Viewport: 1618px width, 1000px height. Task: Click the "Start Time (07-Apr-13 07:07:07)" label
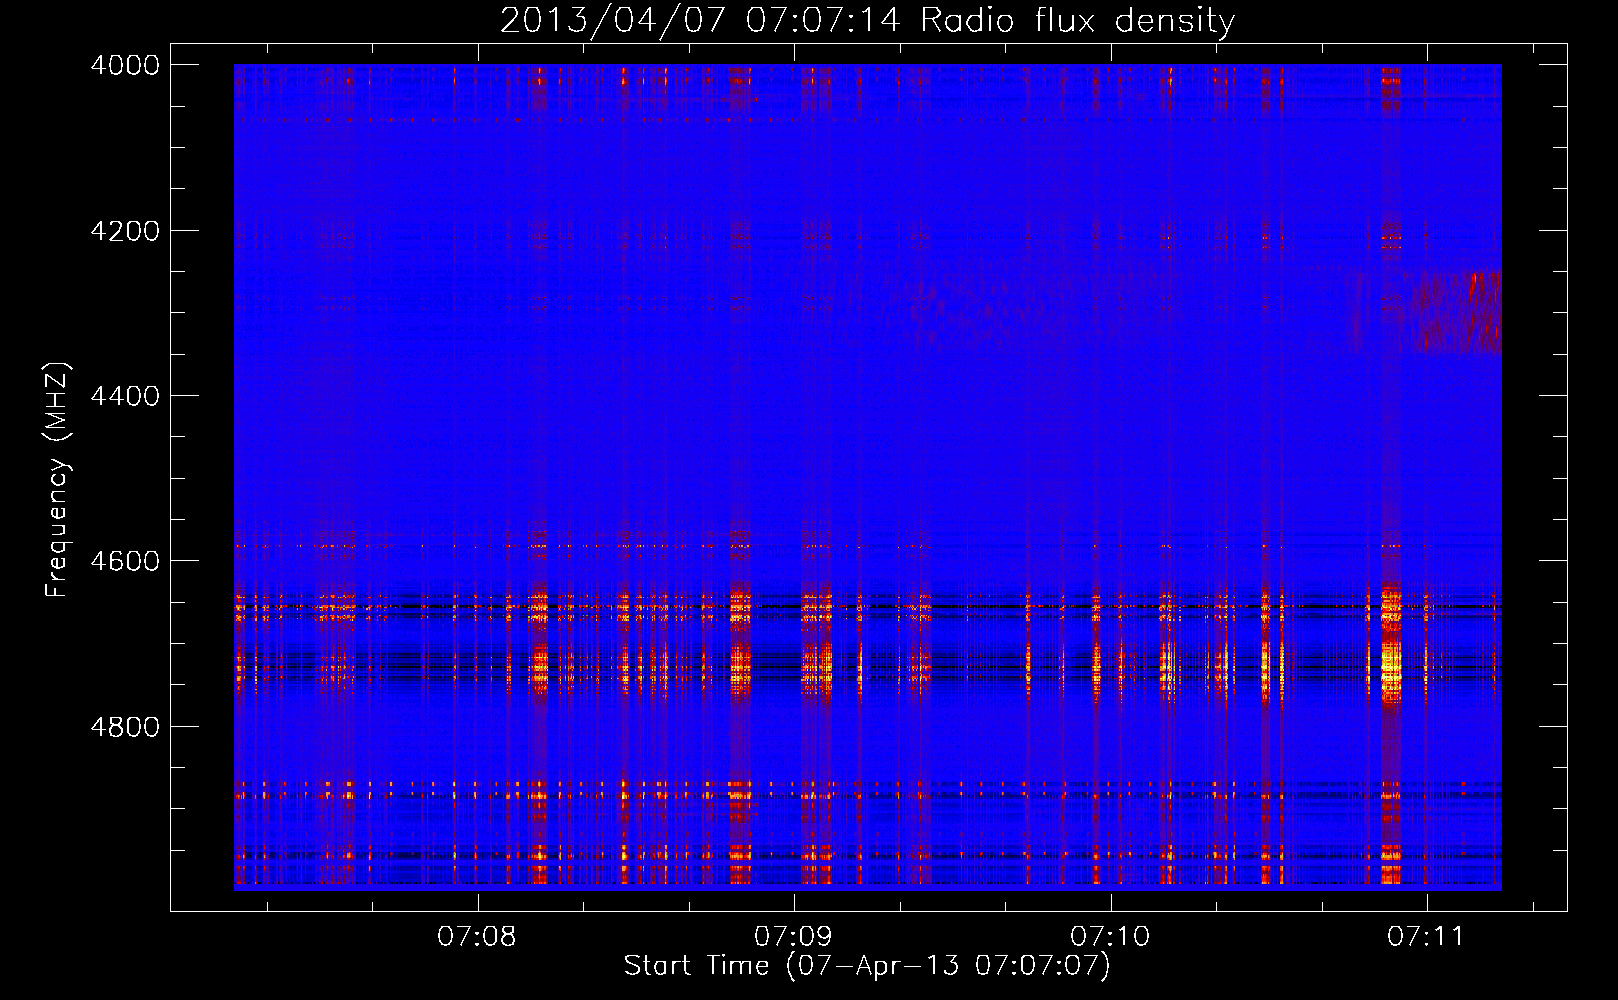point(867,966)
